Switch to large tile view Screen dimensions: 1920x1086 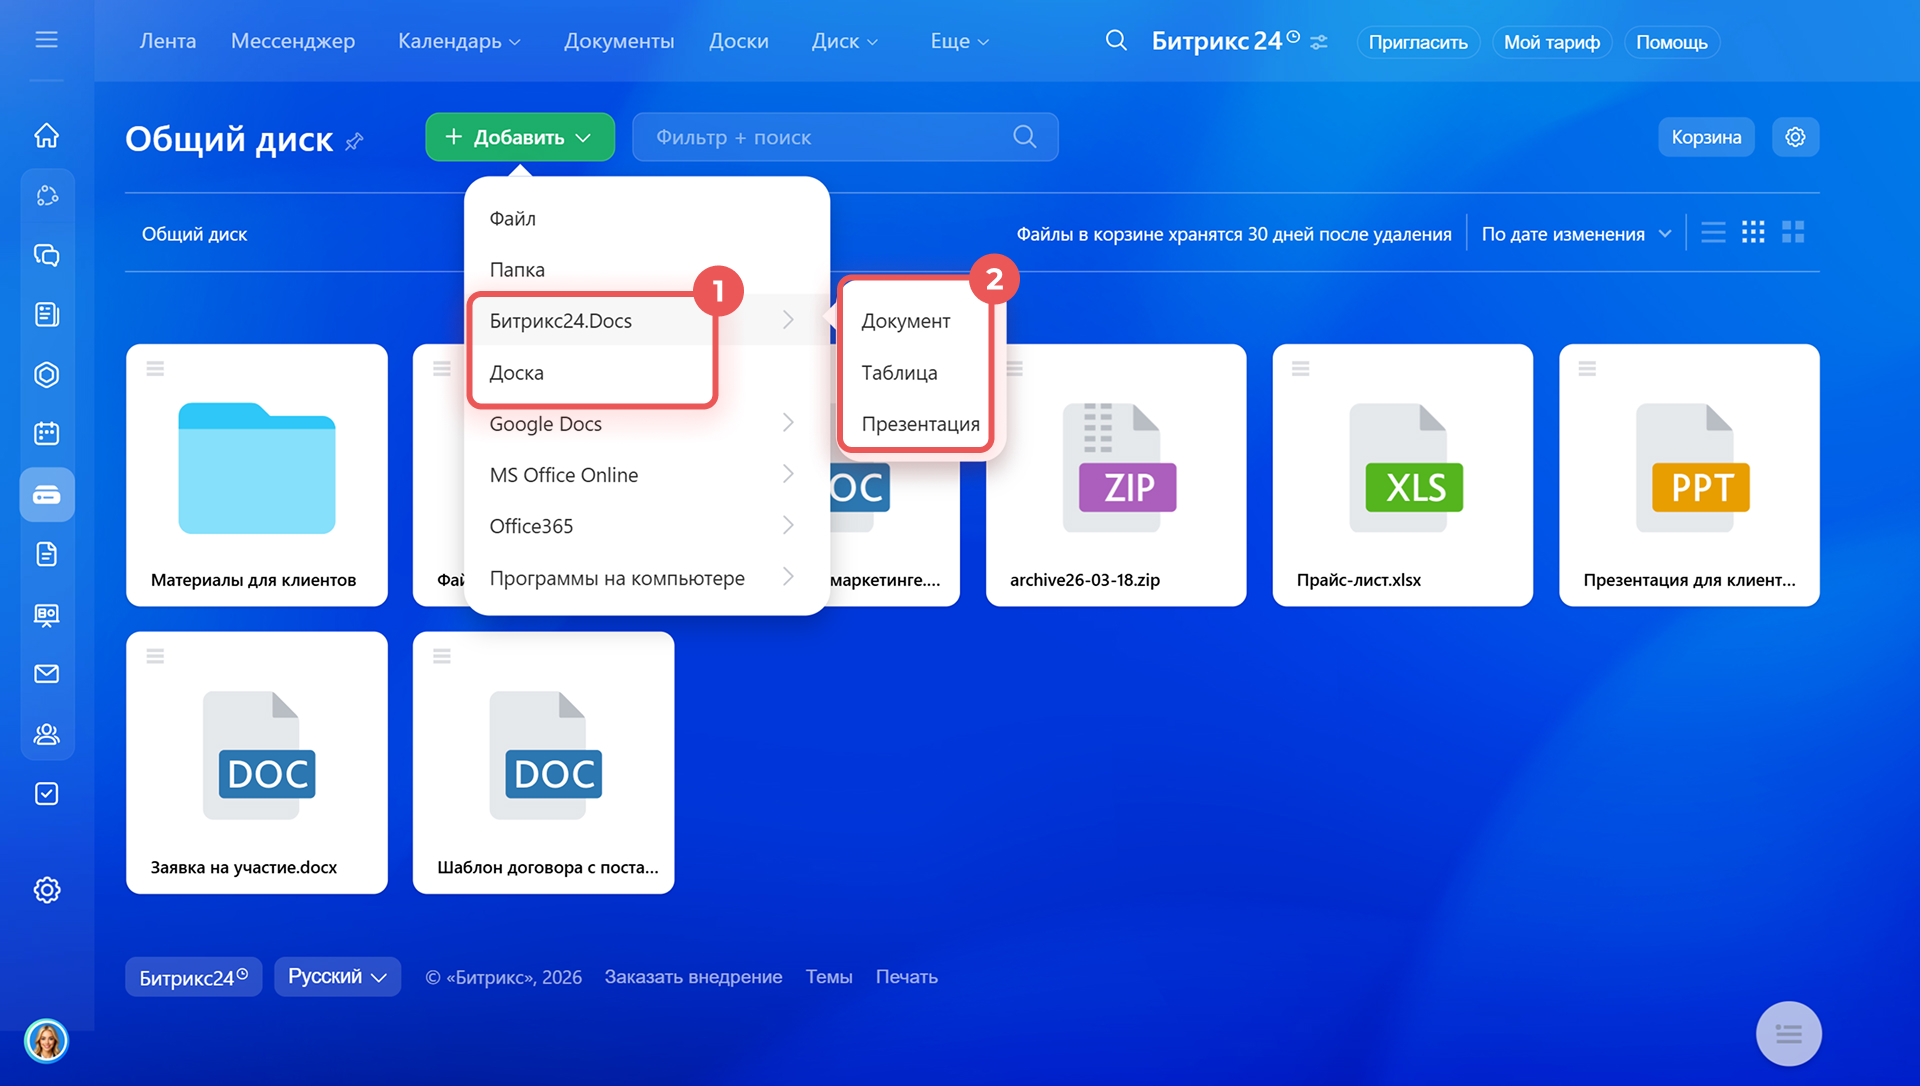click(x=1793, y=233)
